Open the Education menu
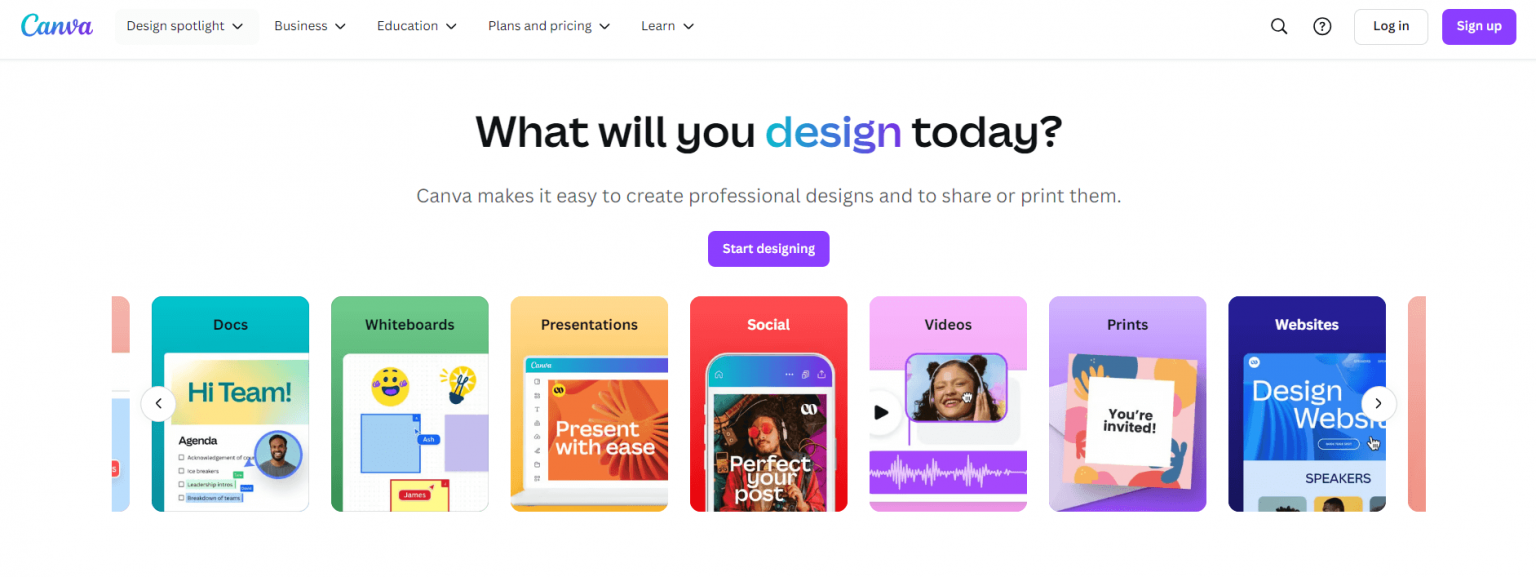Viewport: 1536px width, 577px height. pos(416,26)
